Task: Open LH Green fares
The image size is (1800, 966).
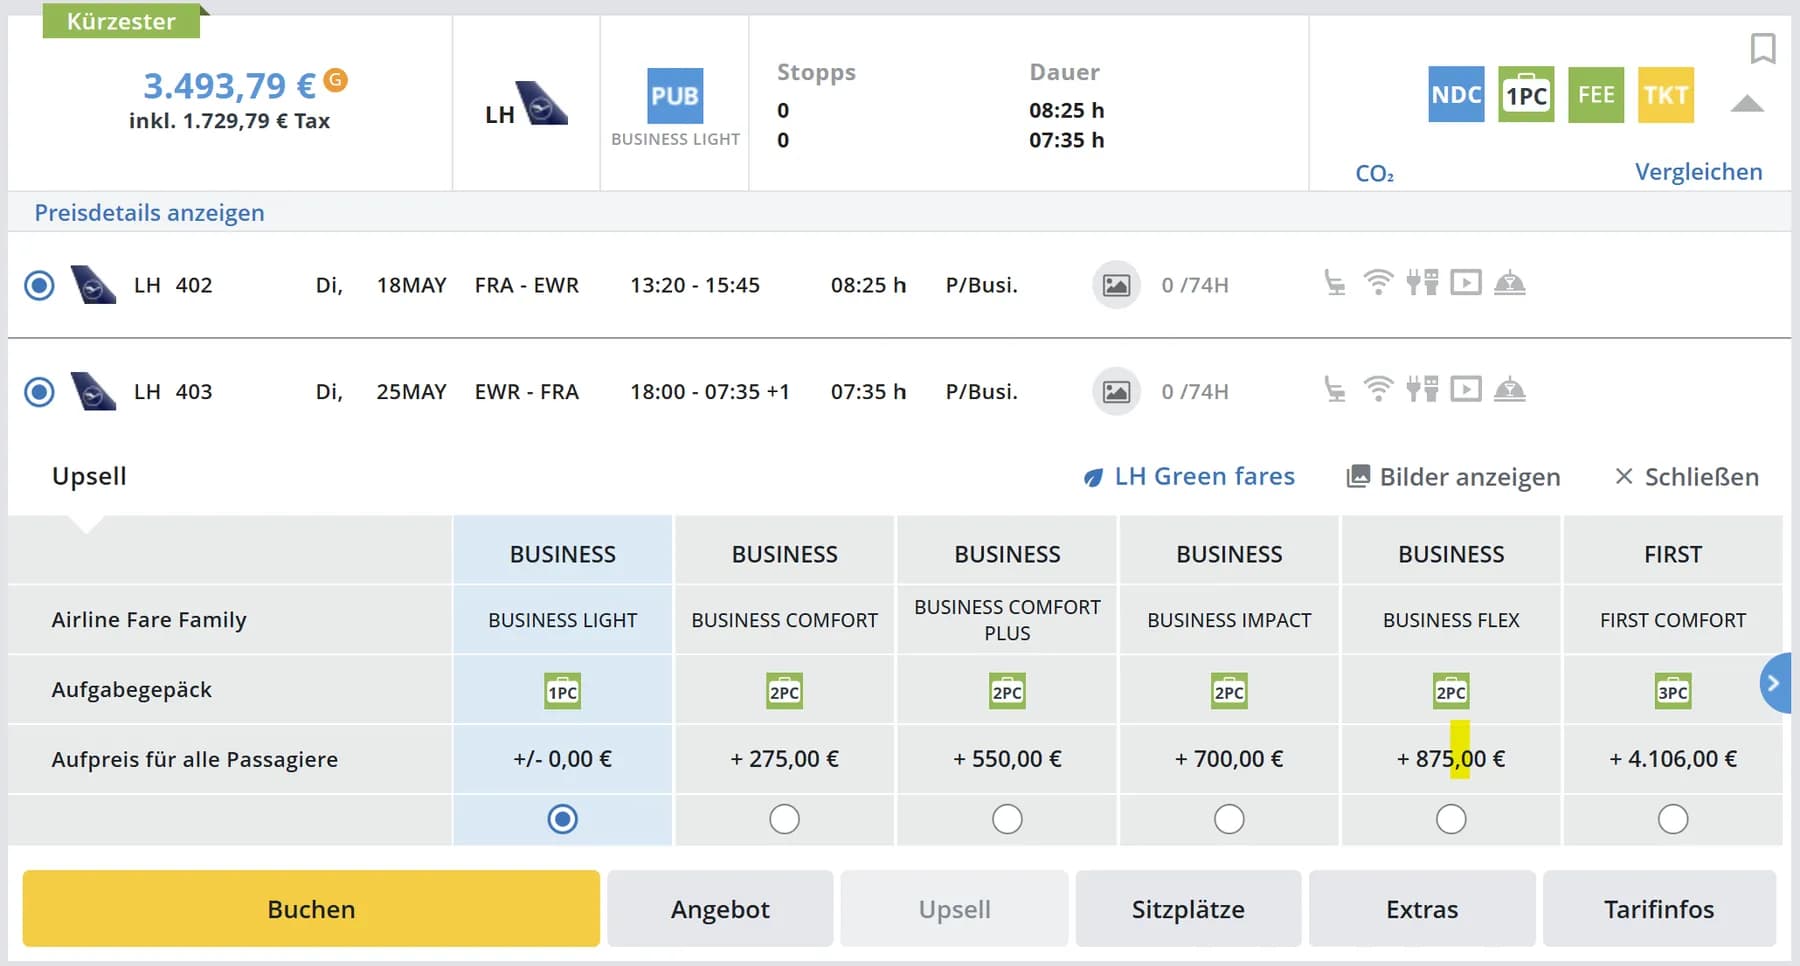Action: click(x=1189, y=477)
